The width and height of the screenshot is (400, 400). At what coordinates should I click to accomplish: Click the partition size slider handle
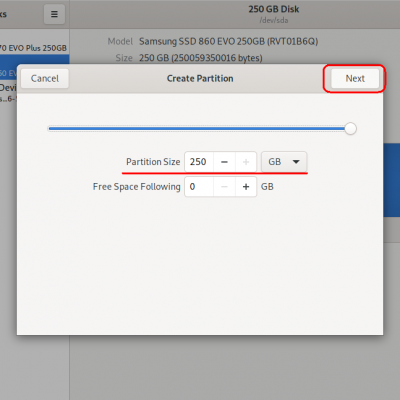[350, 129]
